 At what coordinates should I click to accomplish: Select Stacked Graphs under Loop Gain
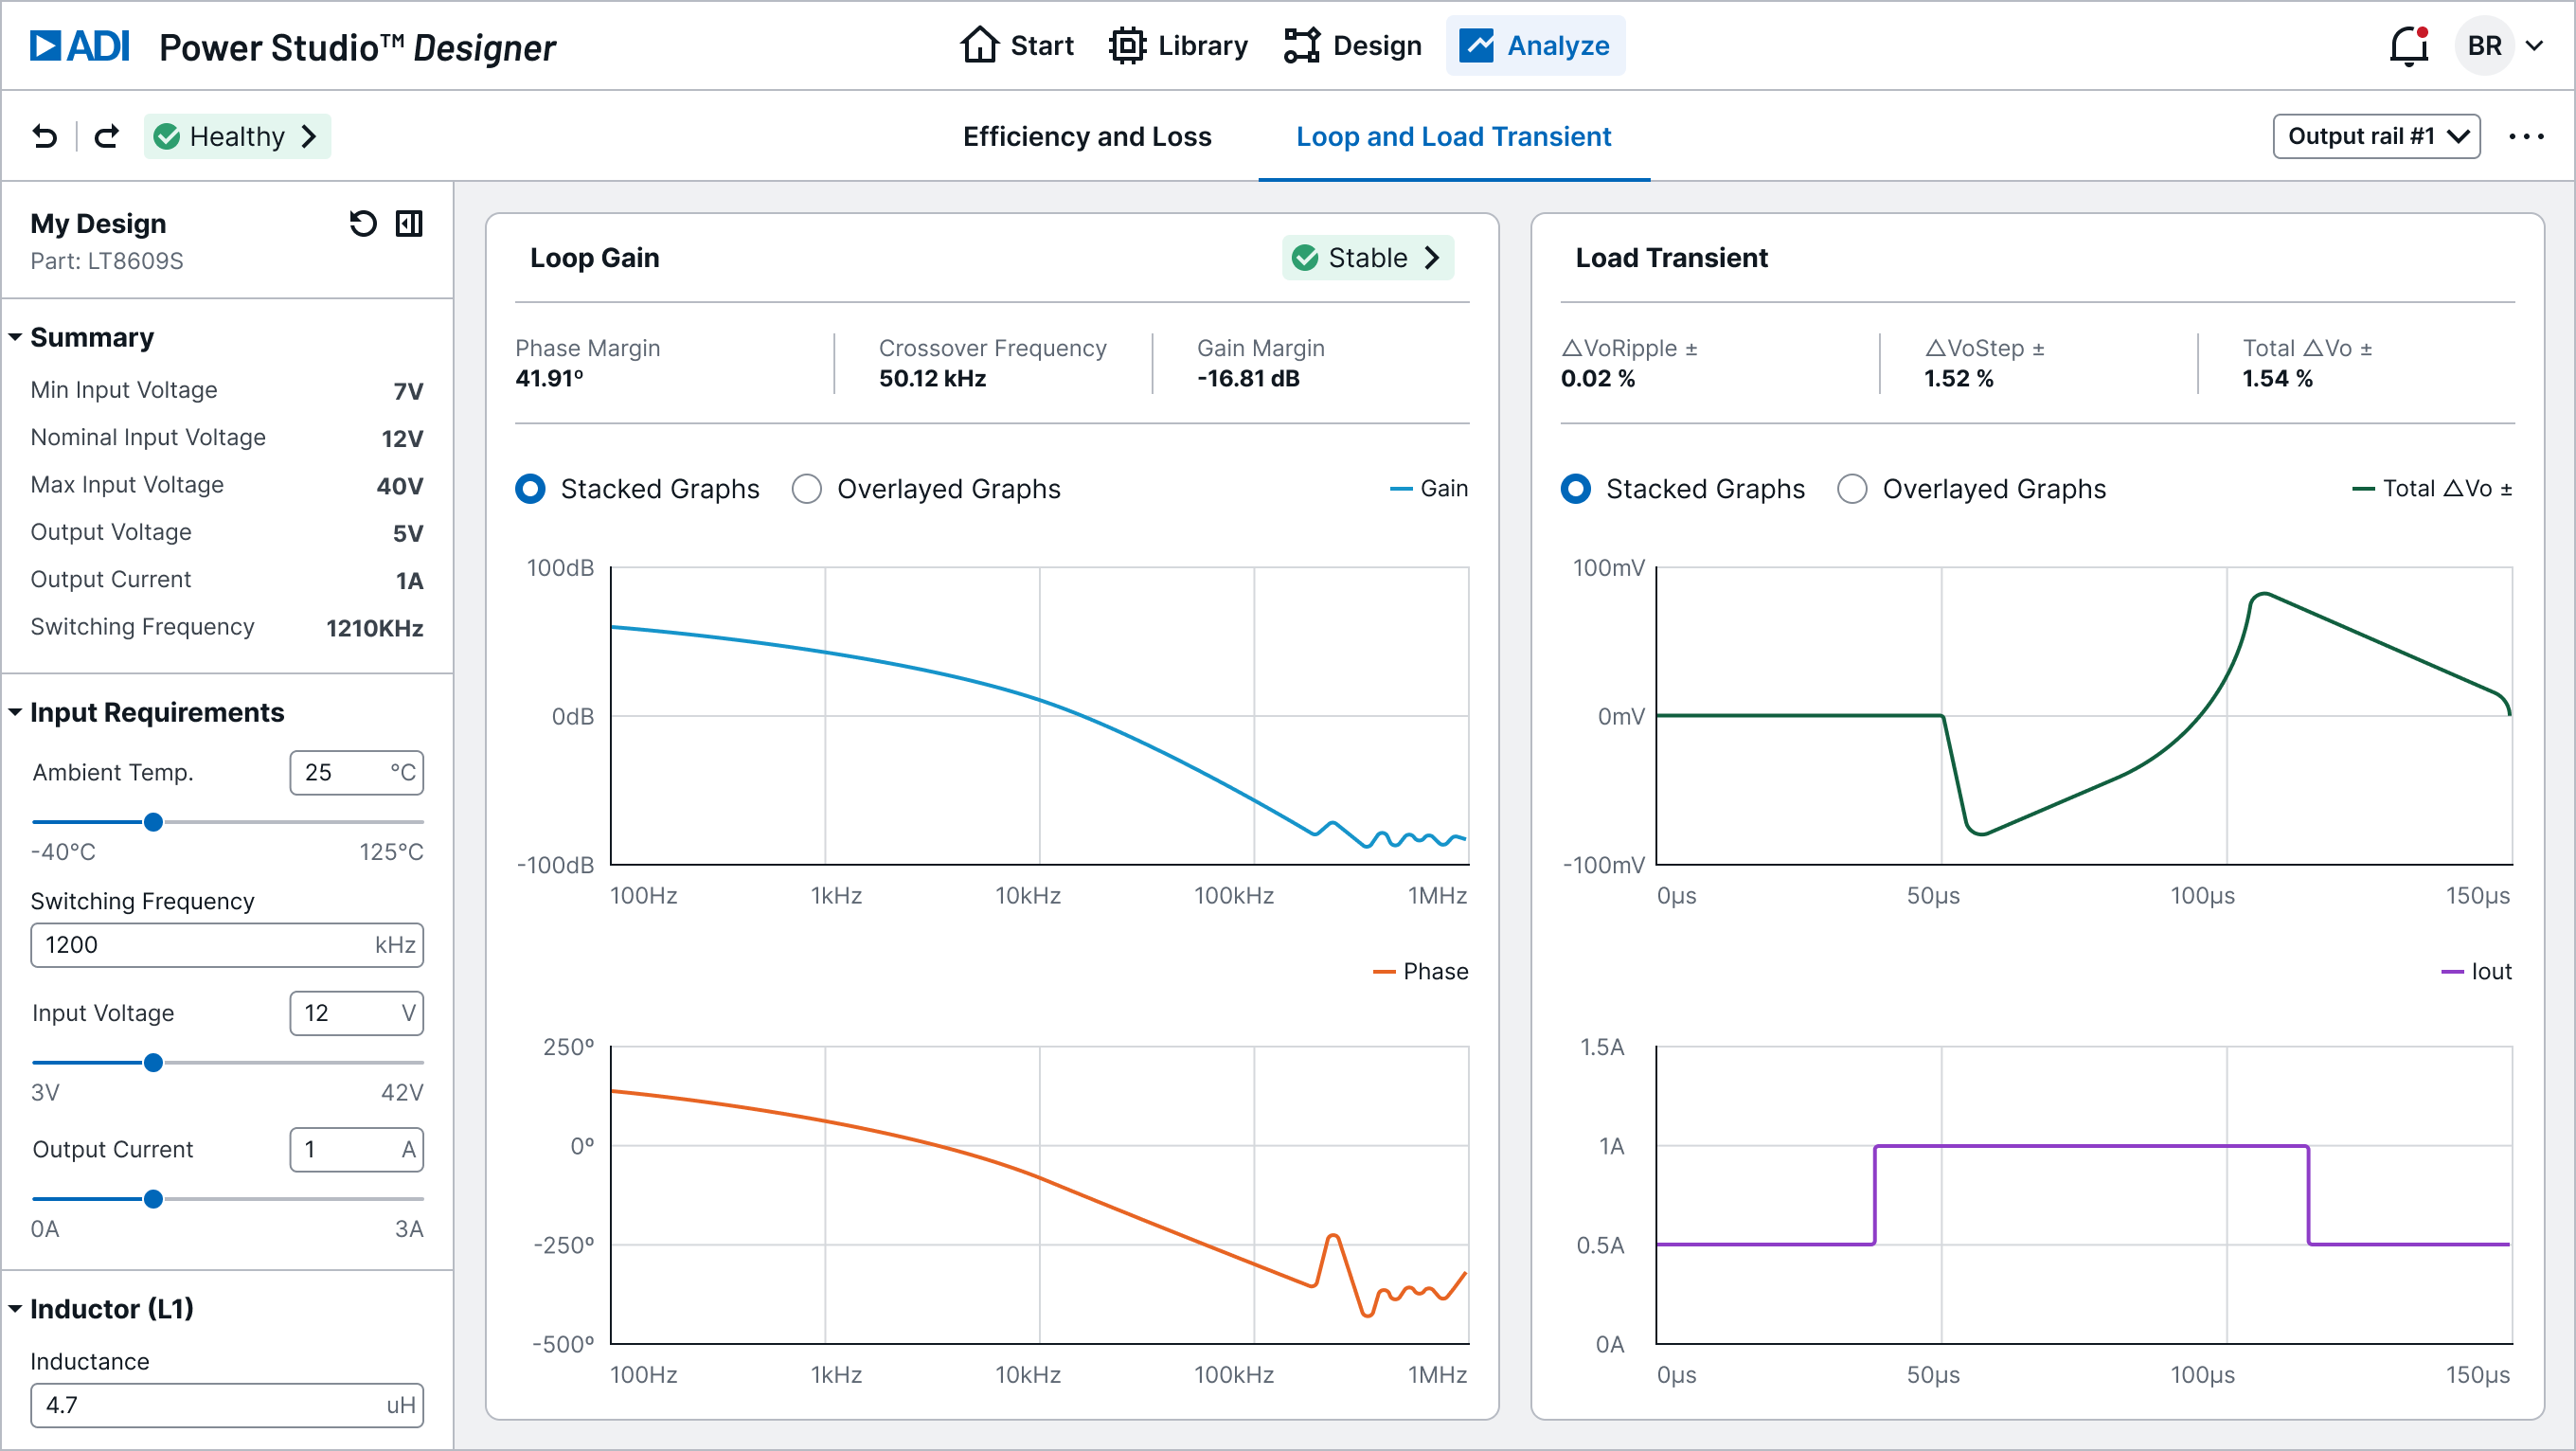(530, 488)
